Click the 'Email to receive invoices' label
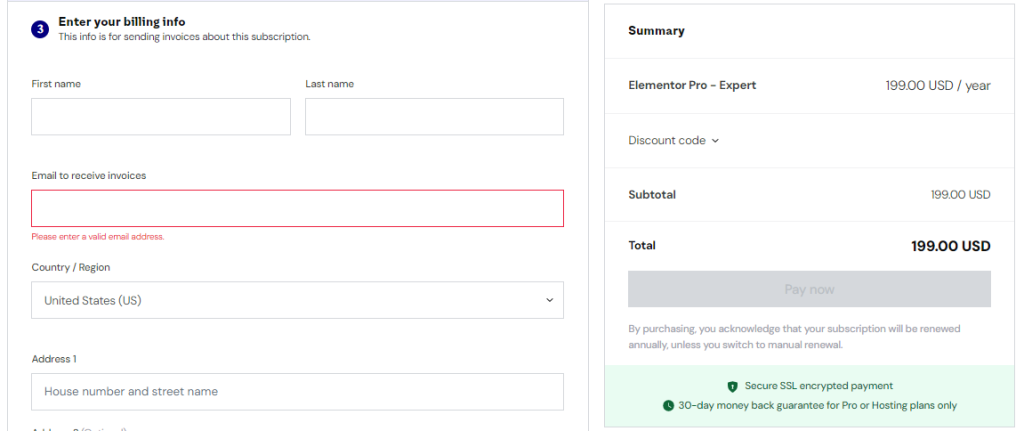Image resolution: width=1024 pixels, height=431 pixels. [x=89, y=176]
